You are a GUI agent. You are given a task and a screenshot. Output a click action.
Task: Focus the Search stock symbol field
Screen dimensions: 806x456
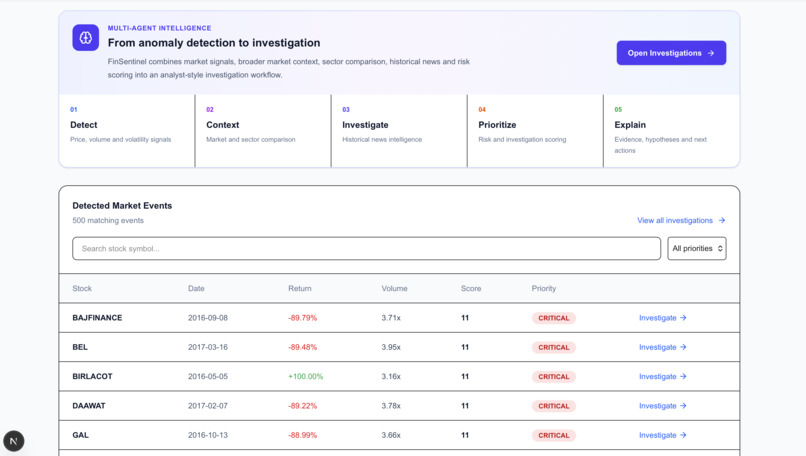(x=367, y=248)
